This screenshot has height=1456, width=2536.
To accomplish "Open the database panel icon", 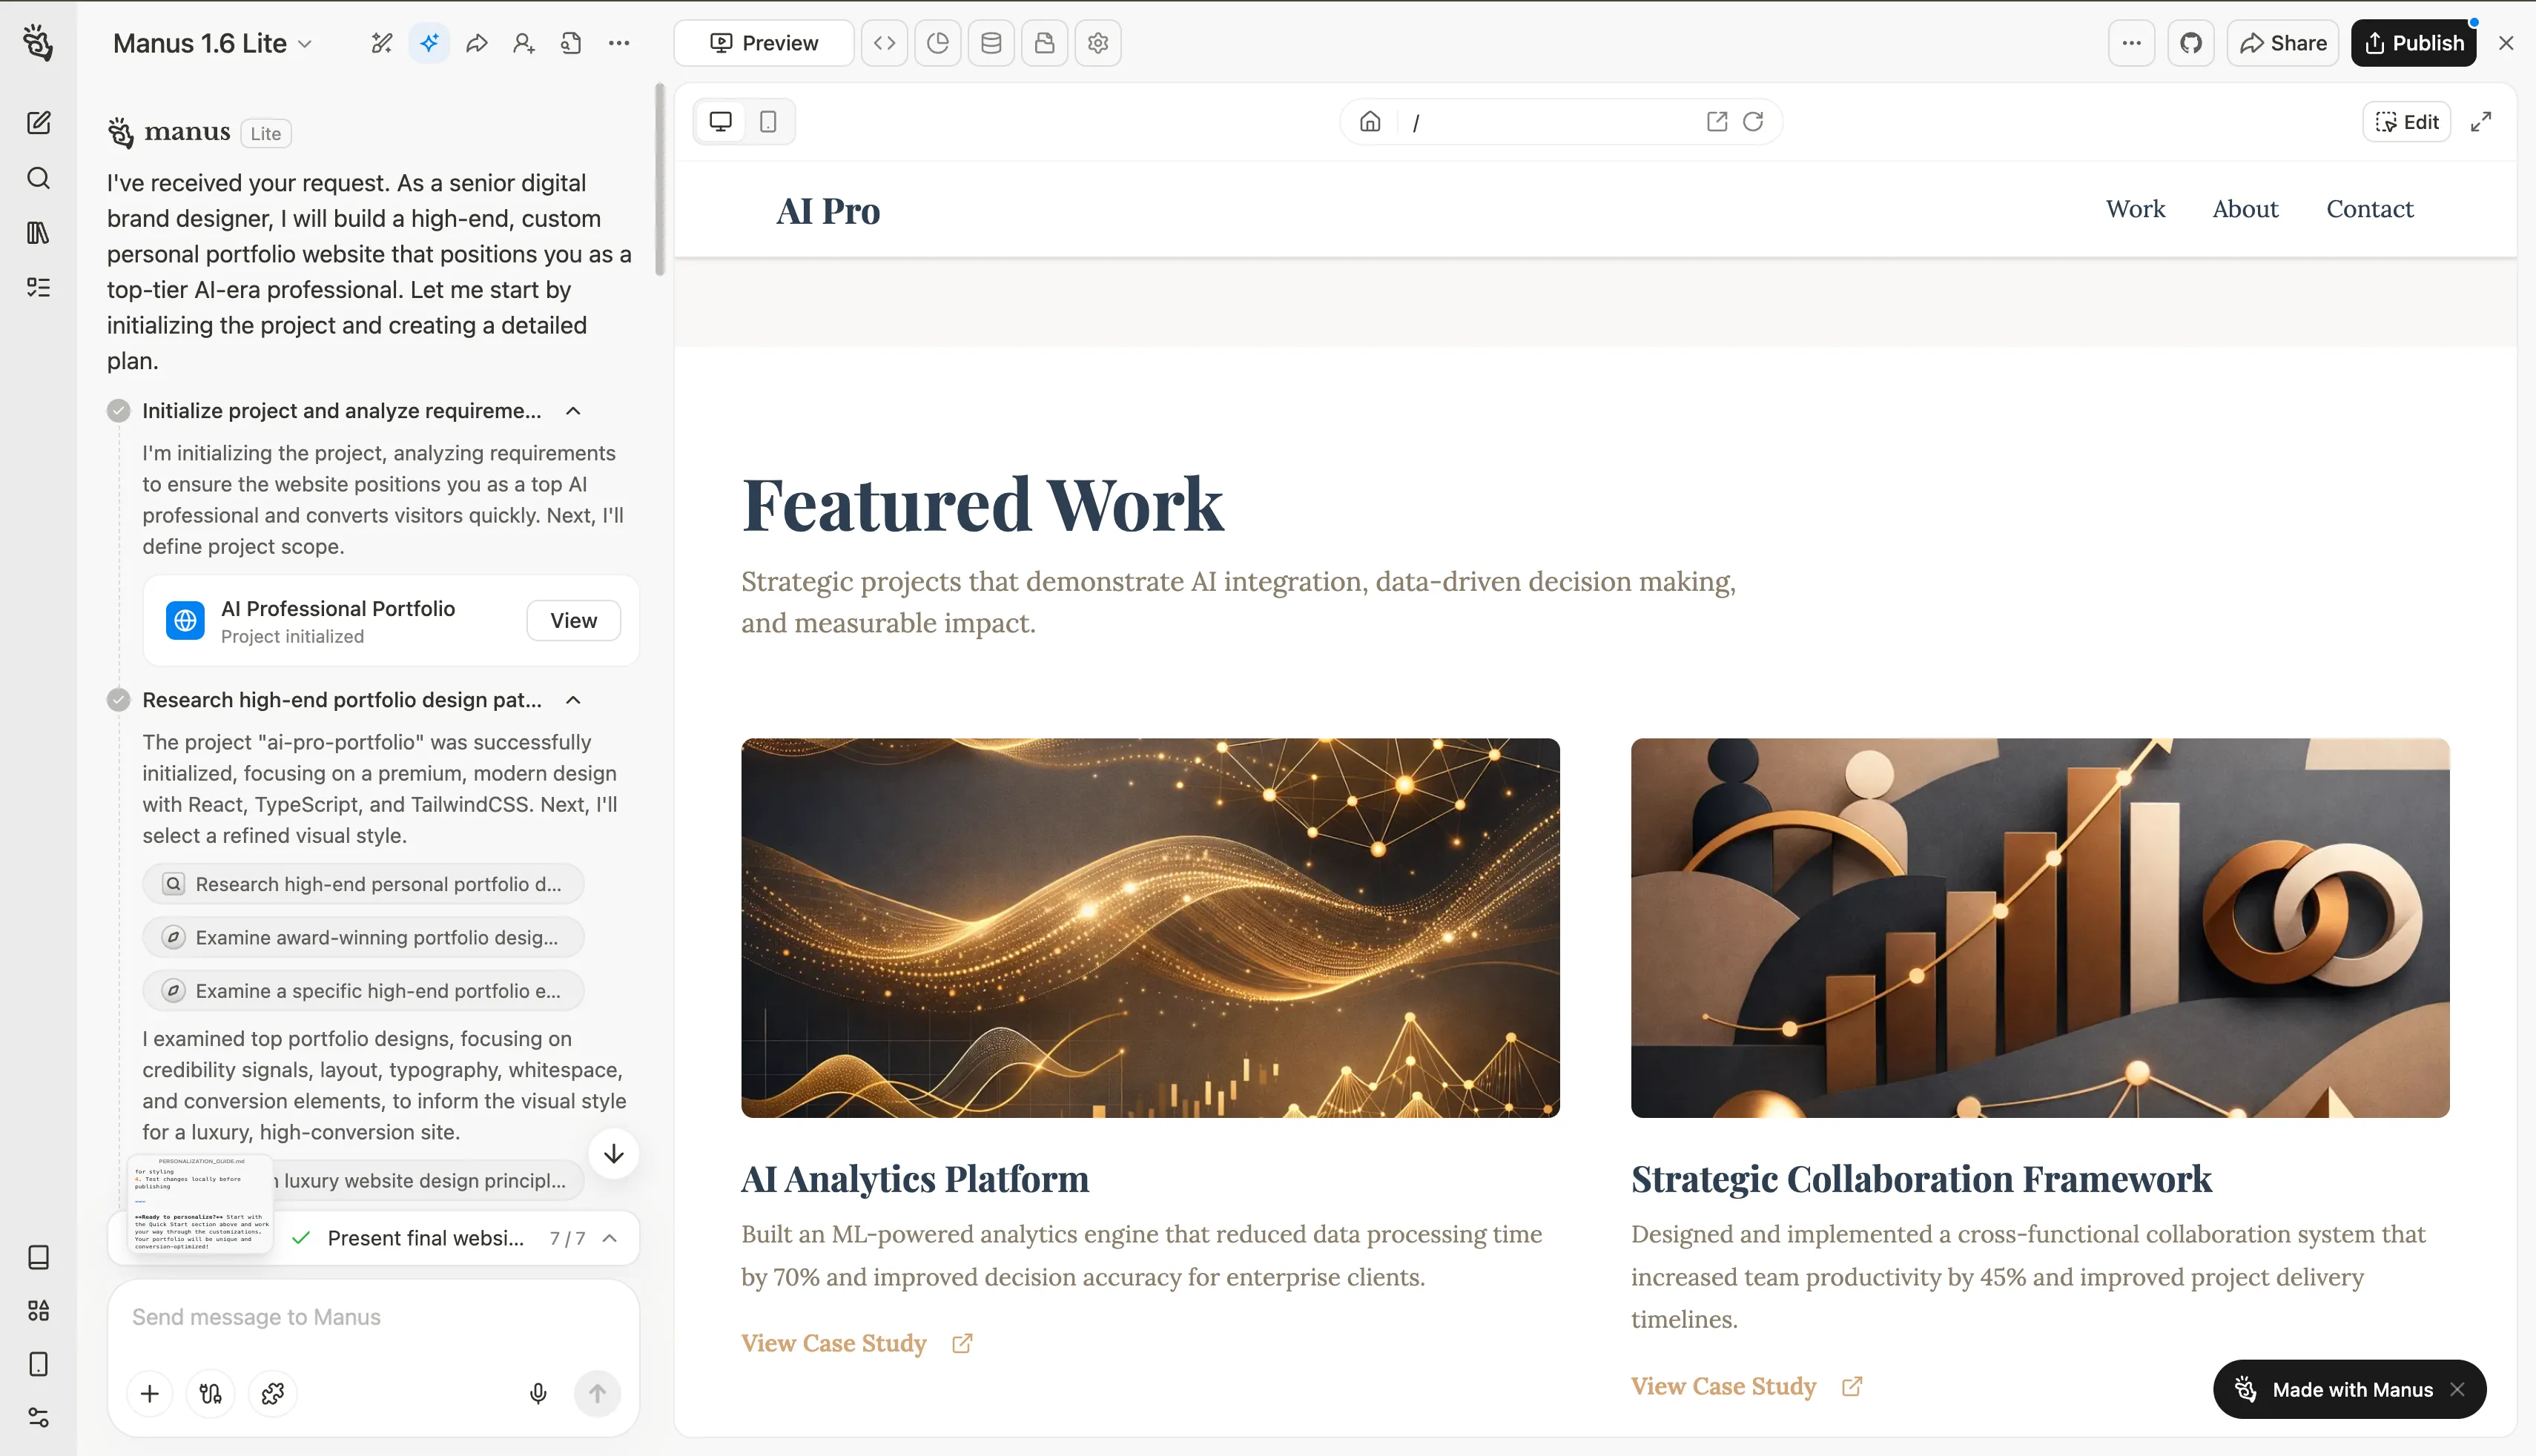I will click(990, 43).
